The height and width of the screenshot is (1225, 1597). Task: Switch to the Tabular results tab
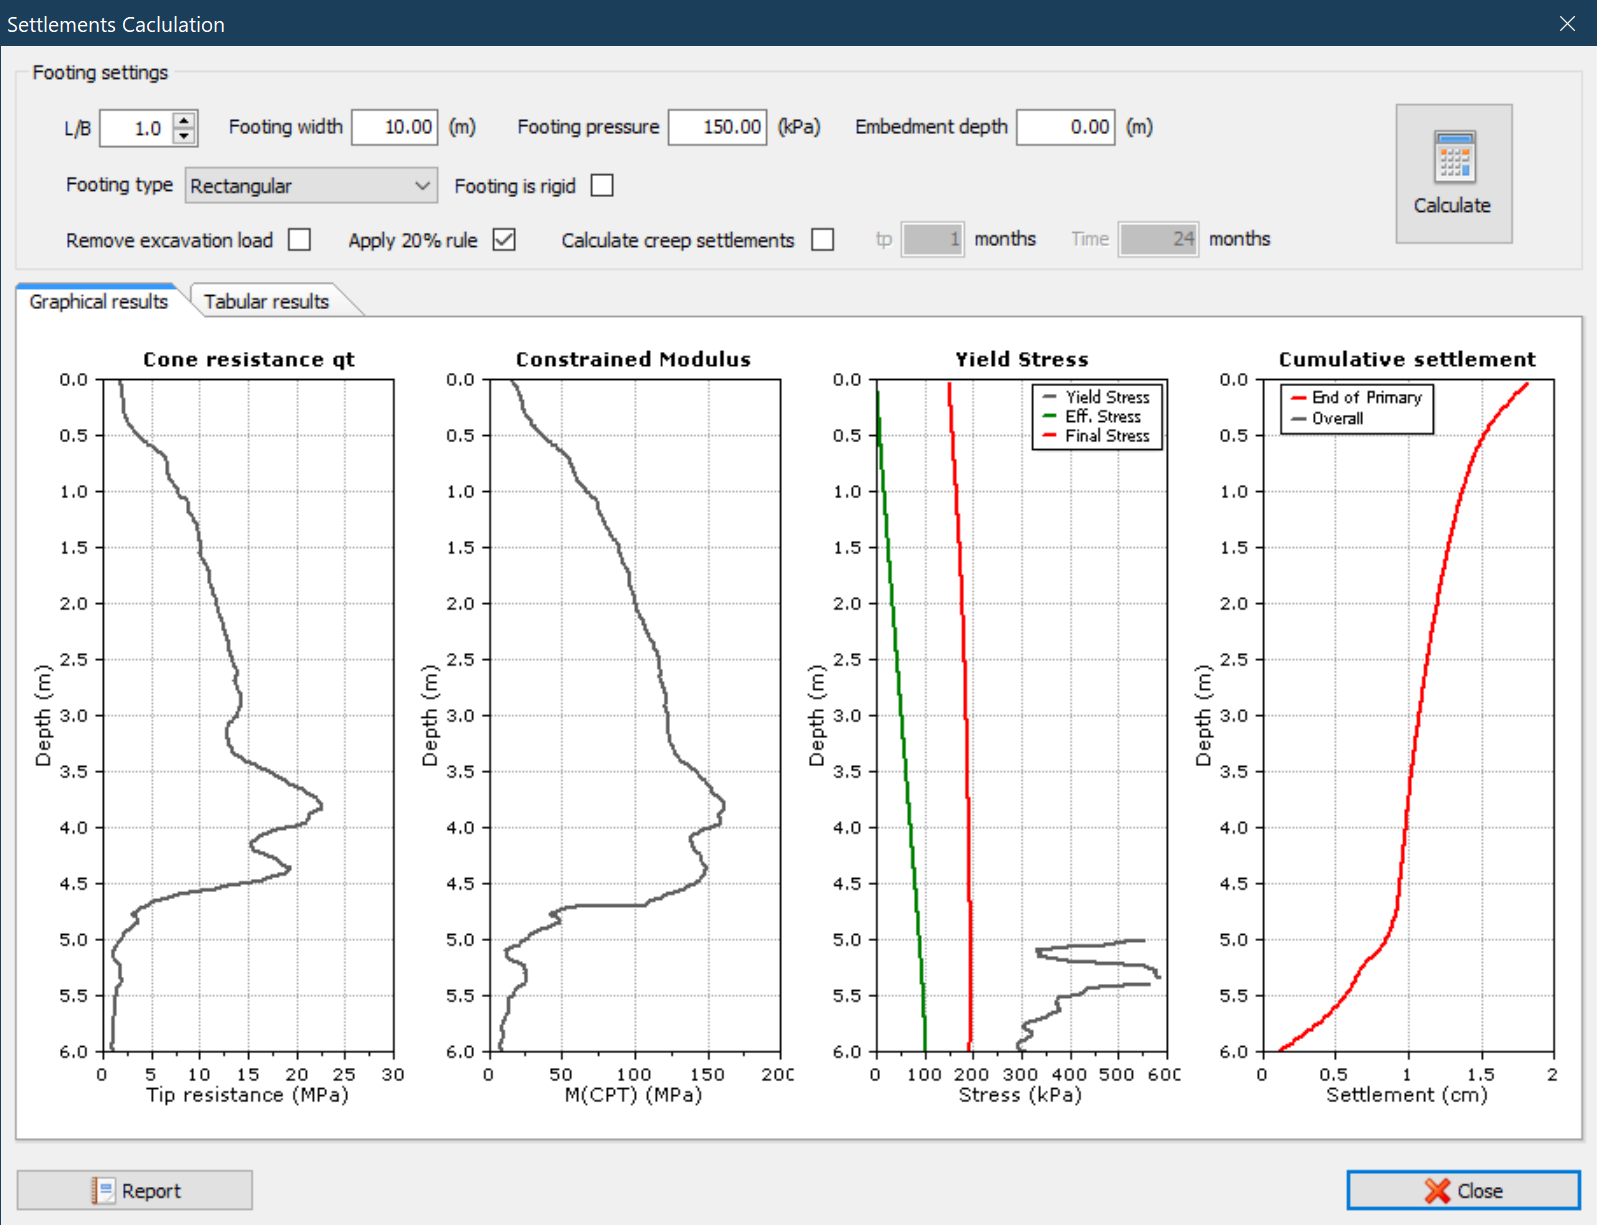pos(266,301)
